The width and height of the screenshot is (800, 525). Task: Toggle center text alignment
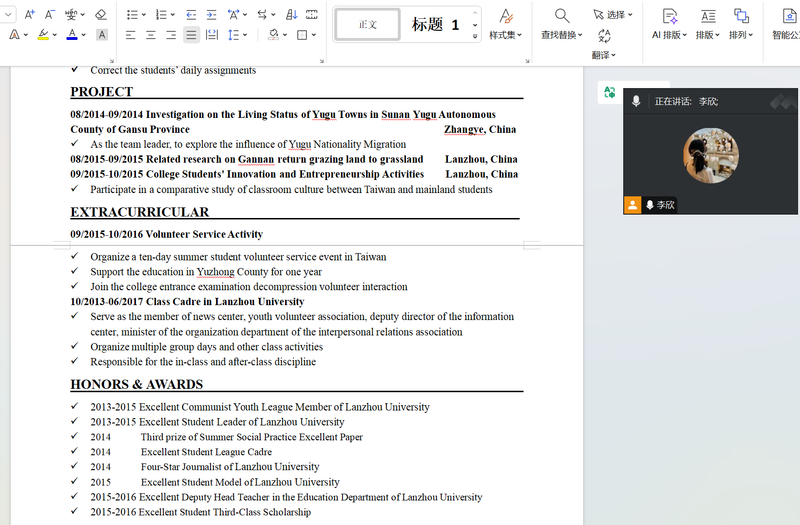(151, 35)
